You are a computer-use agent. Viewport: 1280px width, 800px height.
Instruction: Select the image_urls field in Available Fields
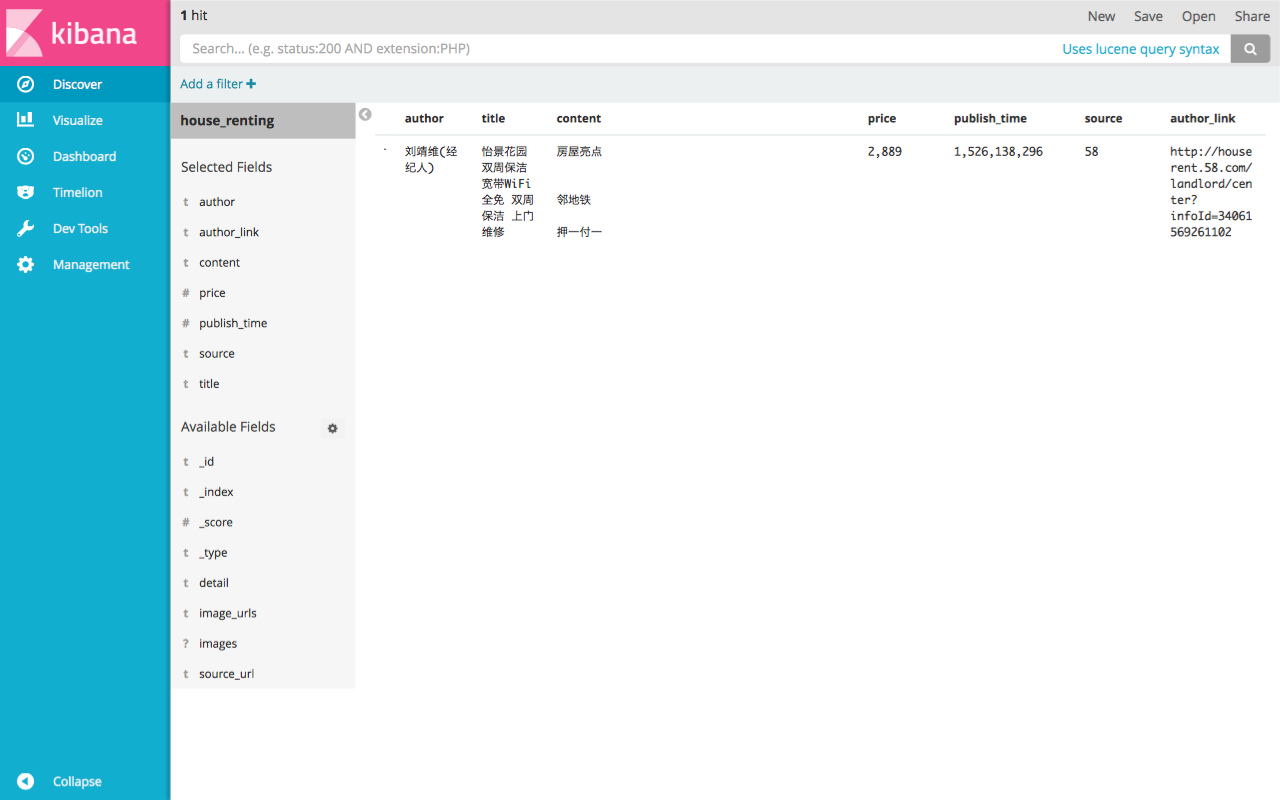coord(228,613)
